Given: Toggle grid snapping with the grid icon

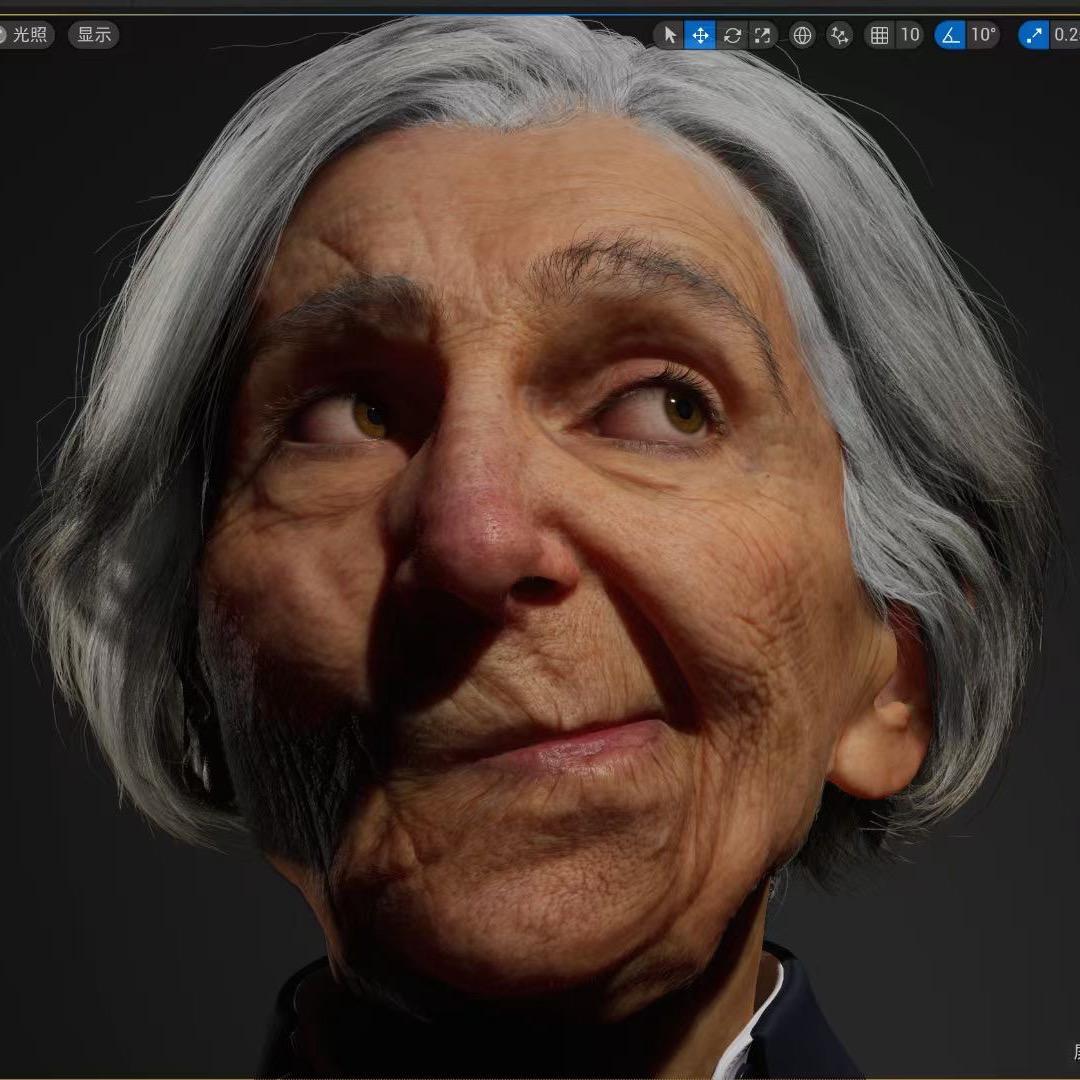Looking at the screenshot, I should point(880,36).
